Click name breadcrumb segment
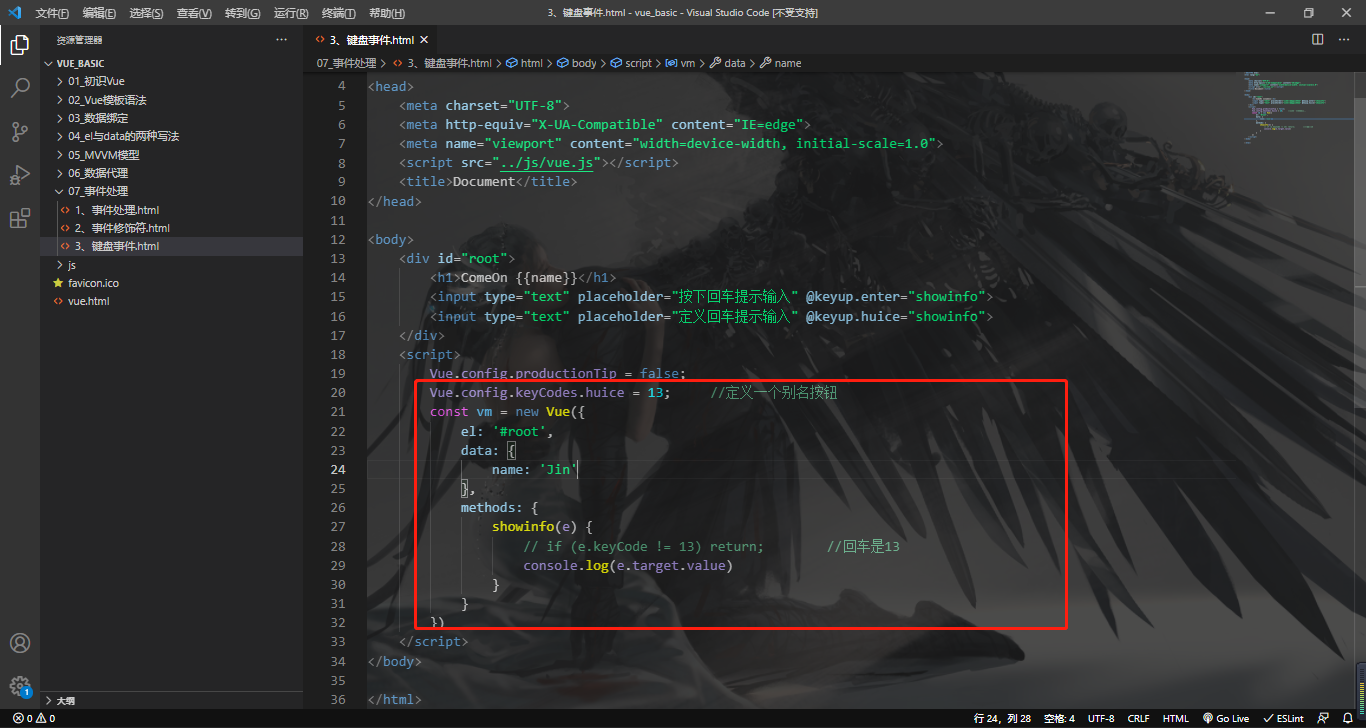Viewport: 1366px width, 728px height. 781,63
